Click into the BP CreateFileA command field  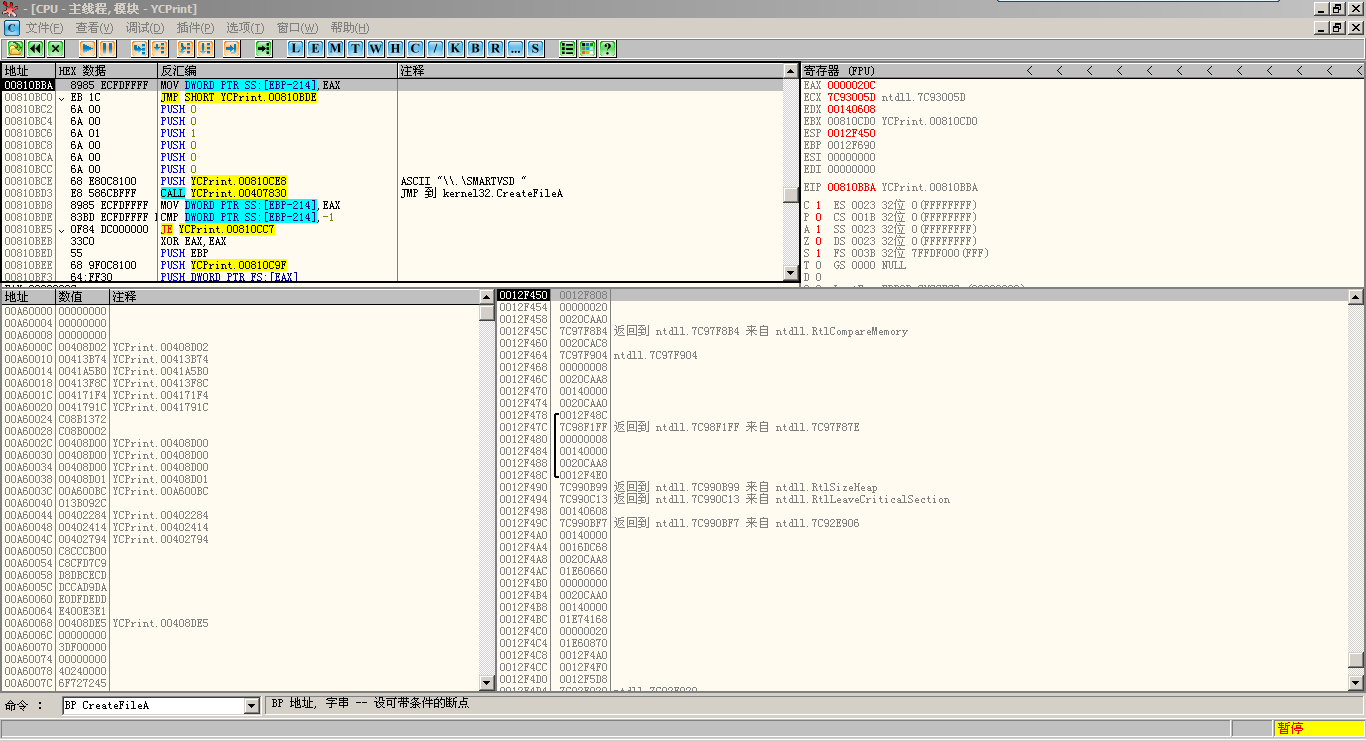(x=154, y=706)
